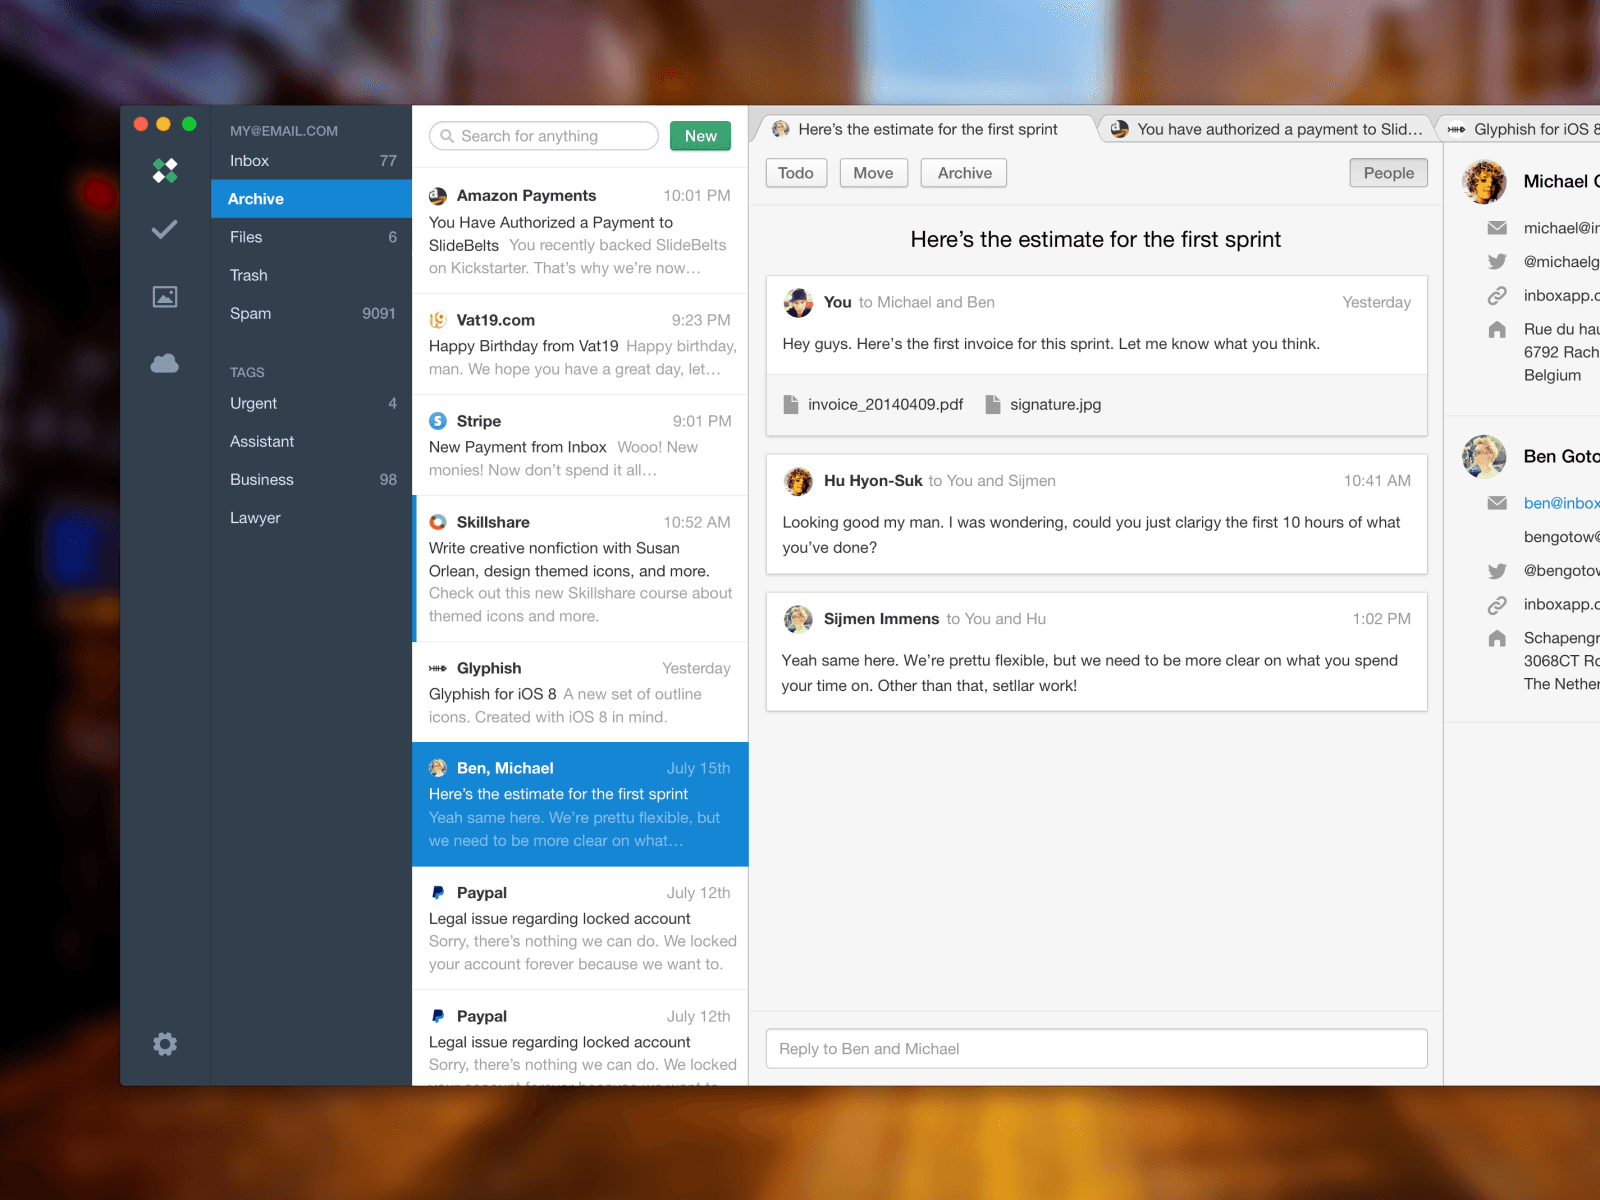Open the Skillshare email in the list
Image resolution: width=1600 pixels, height=1200 pixels.
(x=580, y=568)
